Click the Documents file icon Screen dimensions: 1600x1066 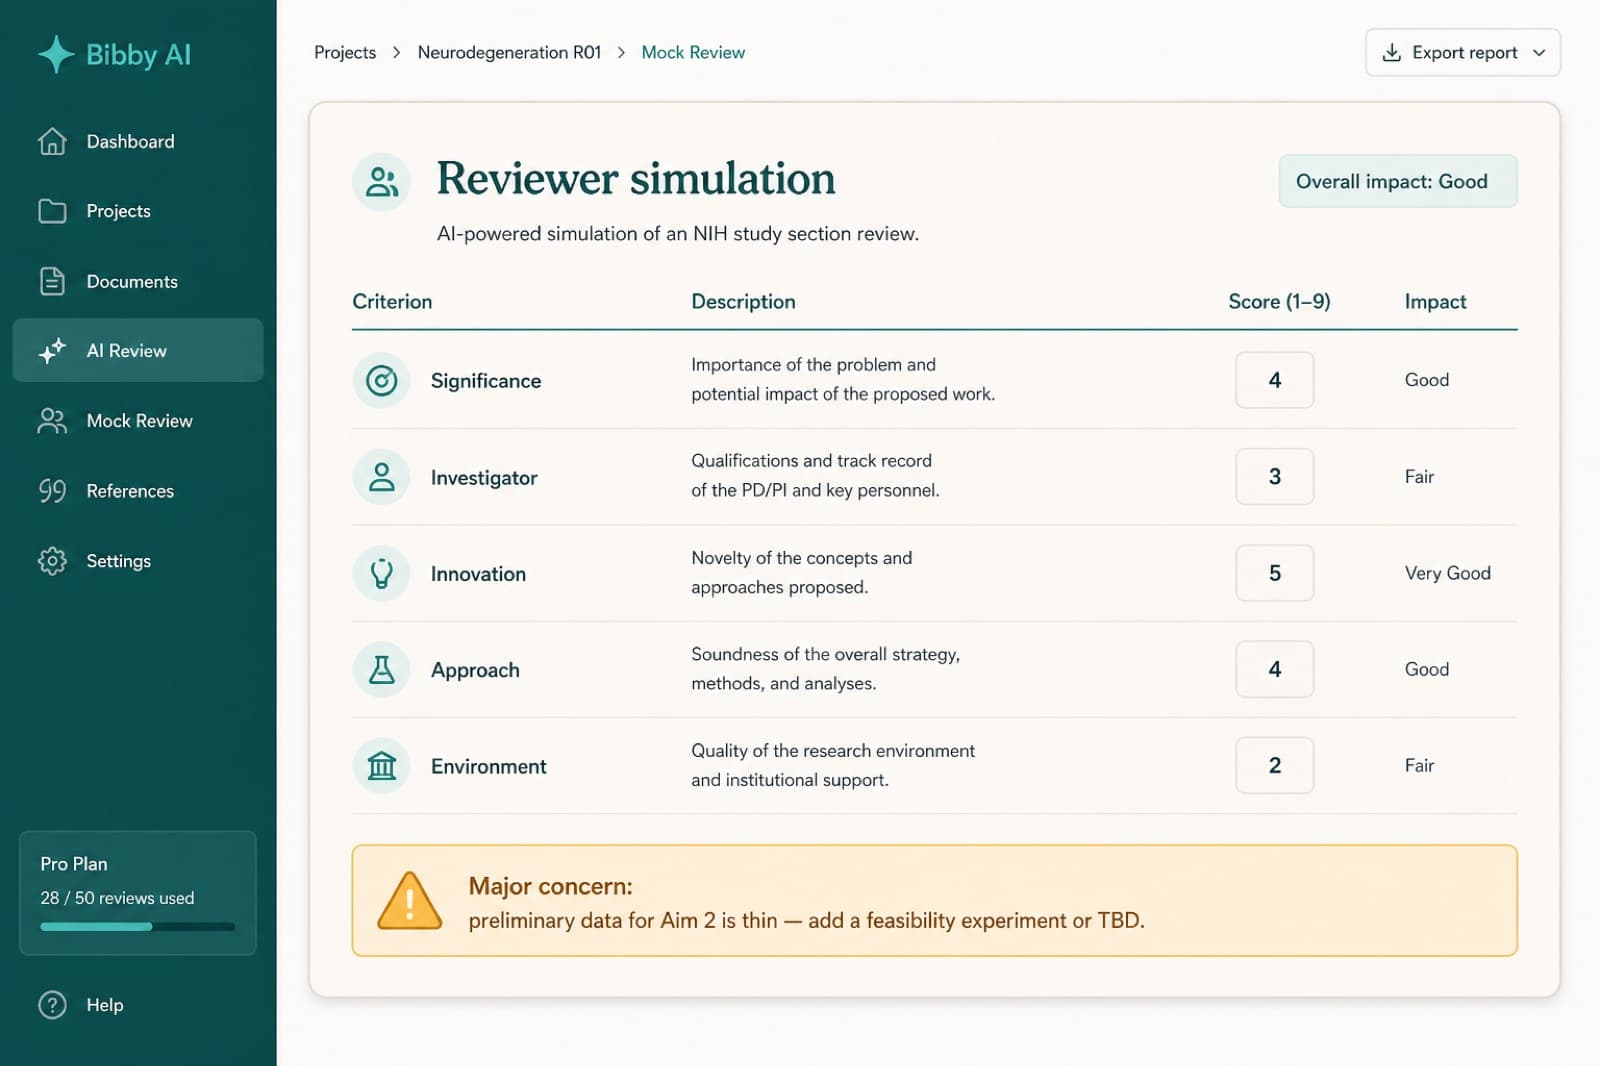pos(52,281)
